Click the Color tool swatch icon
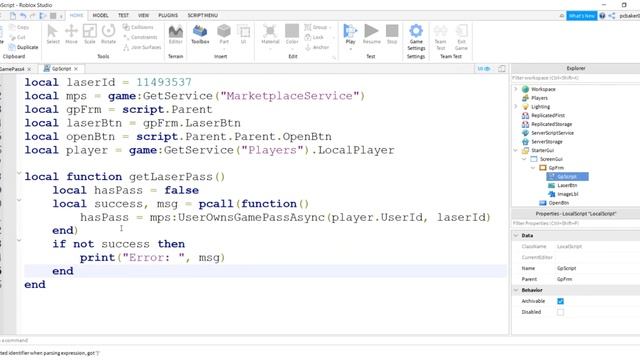640x360 pixels. tap(292, 31)
